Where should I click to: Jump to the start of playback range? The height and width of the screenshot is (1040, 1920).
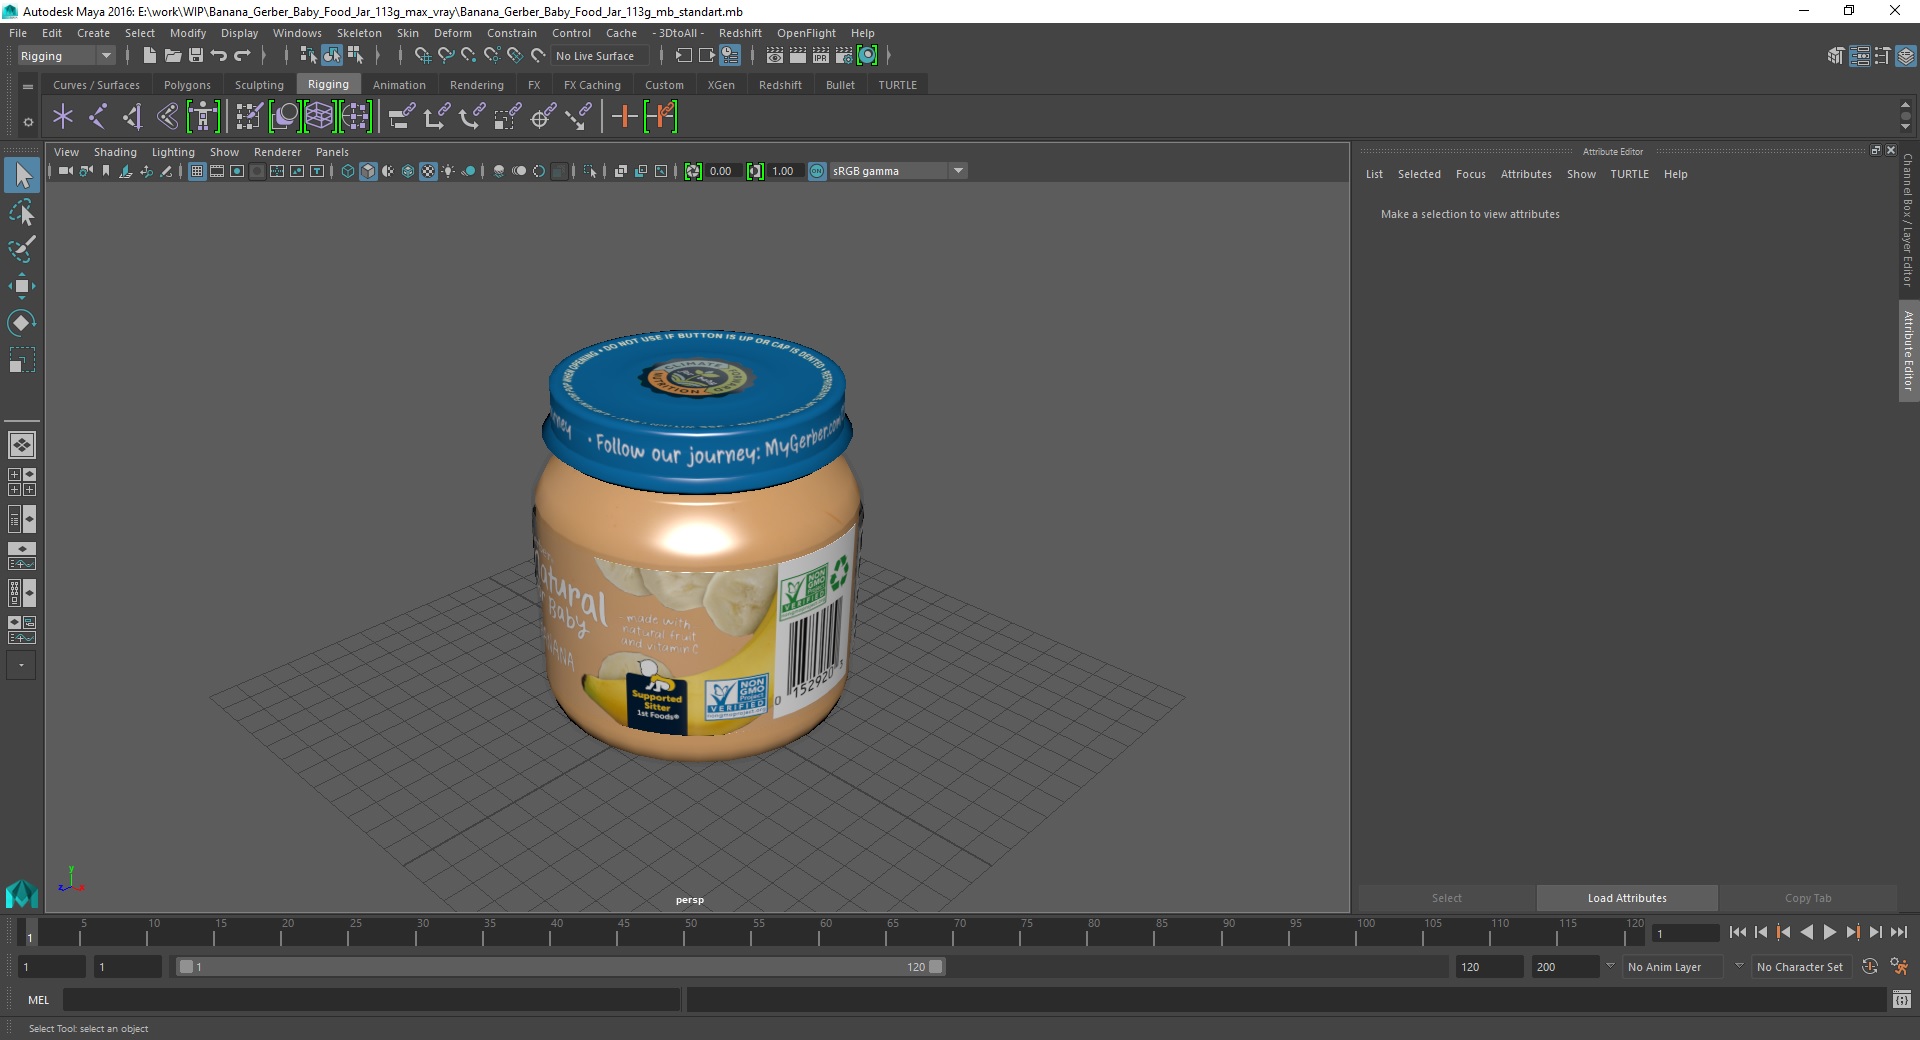[1738, 932]
